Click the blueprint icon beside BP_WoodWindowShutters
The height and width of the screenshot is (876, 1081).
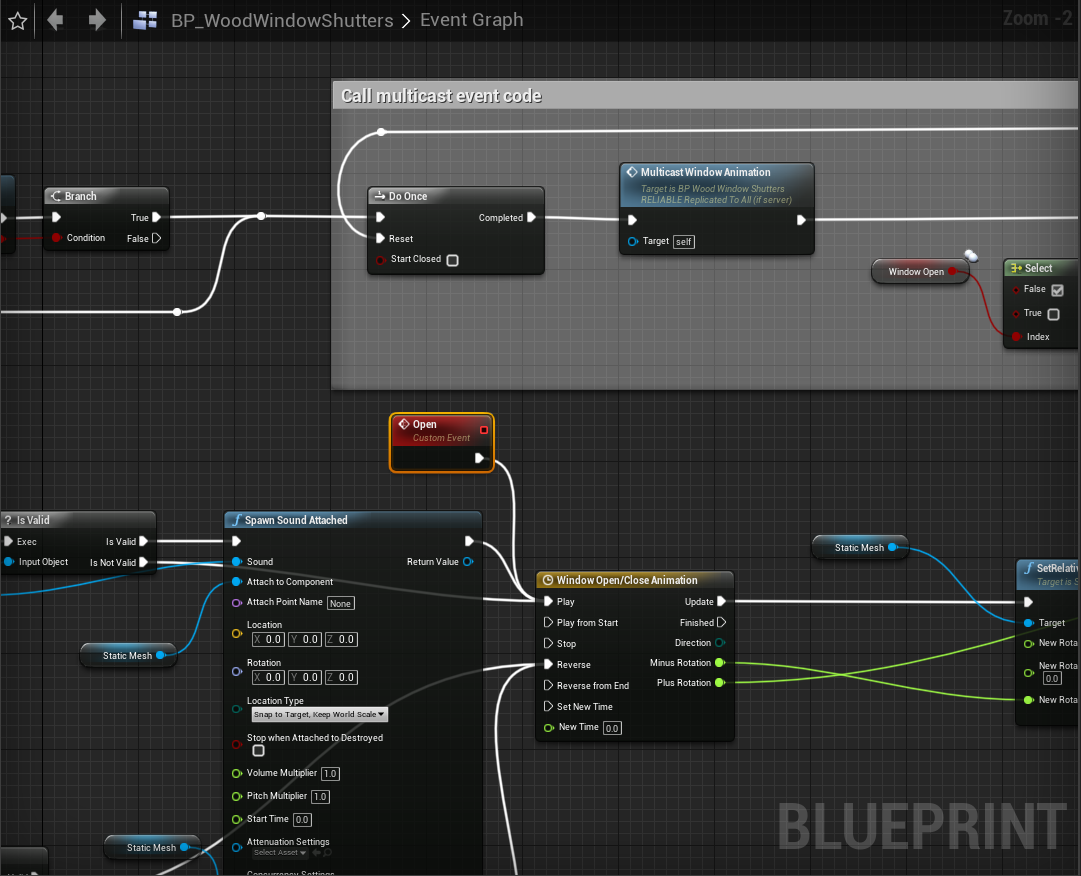coord(146,20)
